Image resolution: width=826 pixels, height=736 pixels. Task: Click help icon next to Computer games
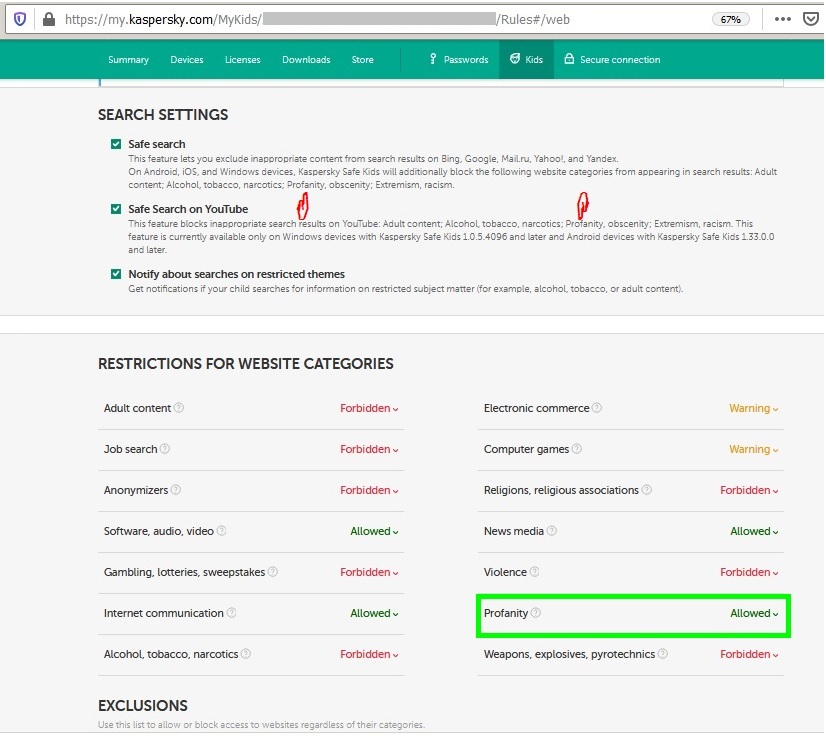[x=577, y=449]
